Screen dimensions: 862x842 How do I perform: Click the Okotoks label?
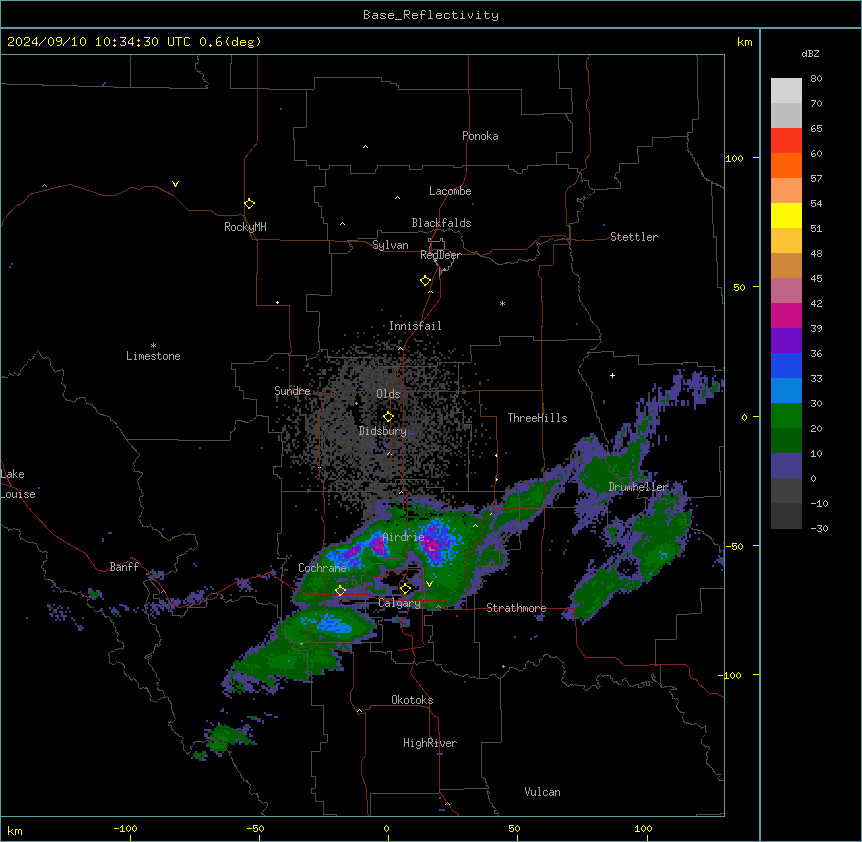pos(412,700)
